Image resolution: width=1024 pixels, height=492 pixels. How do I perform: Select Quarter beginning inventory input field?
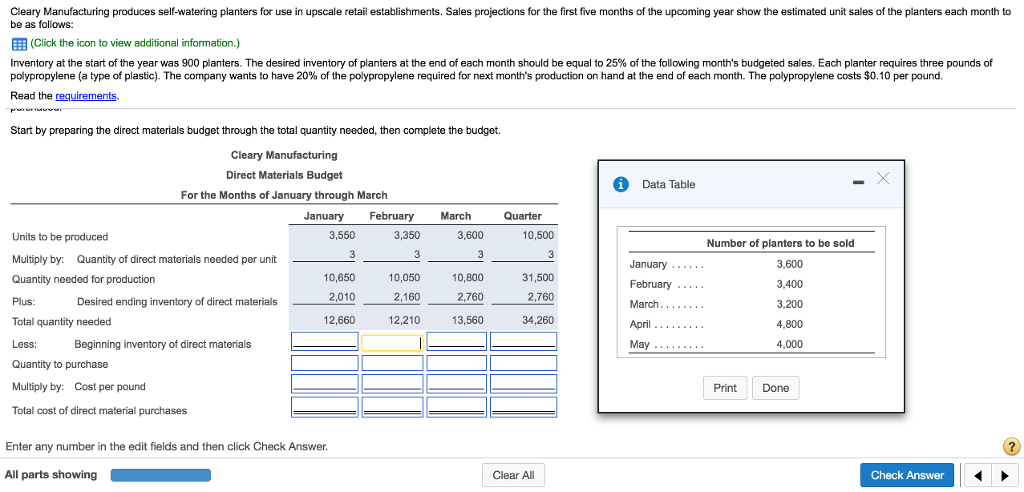(x=523, y=341)
